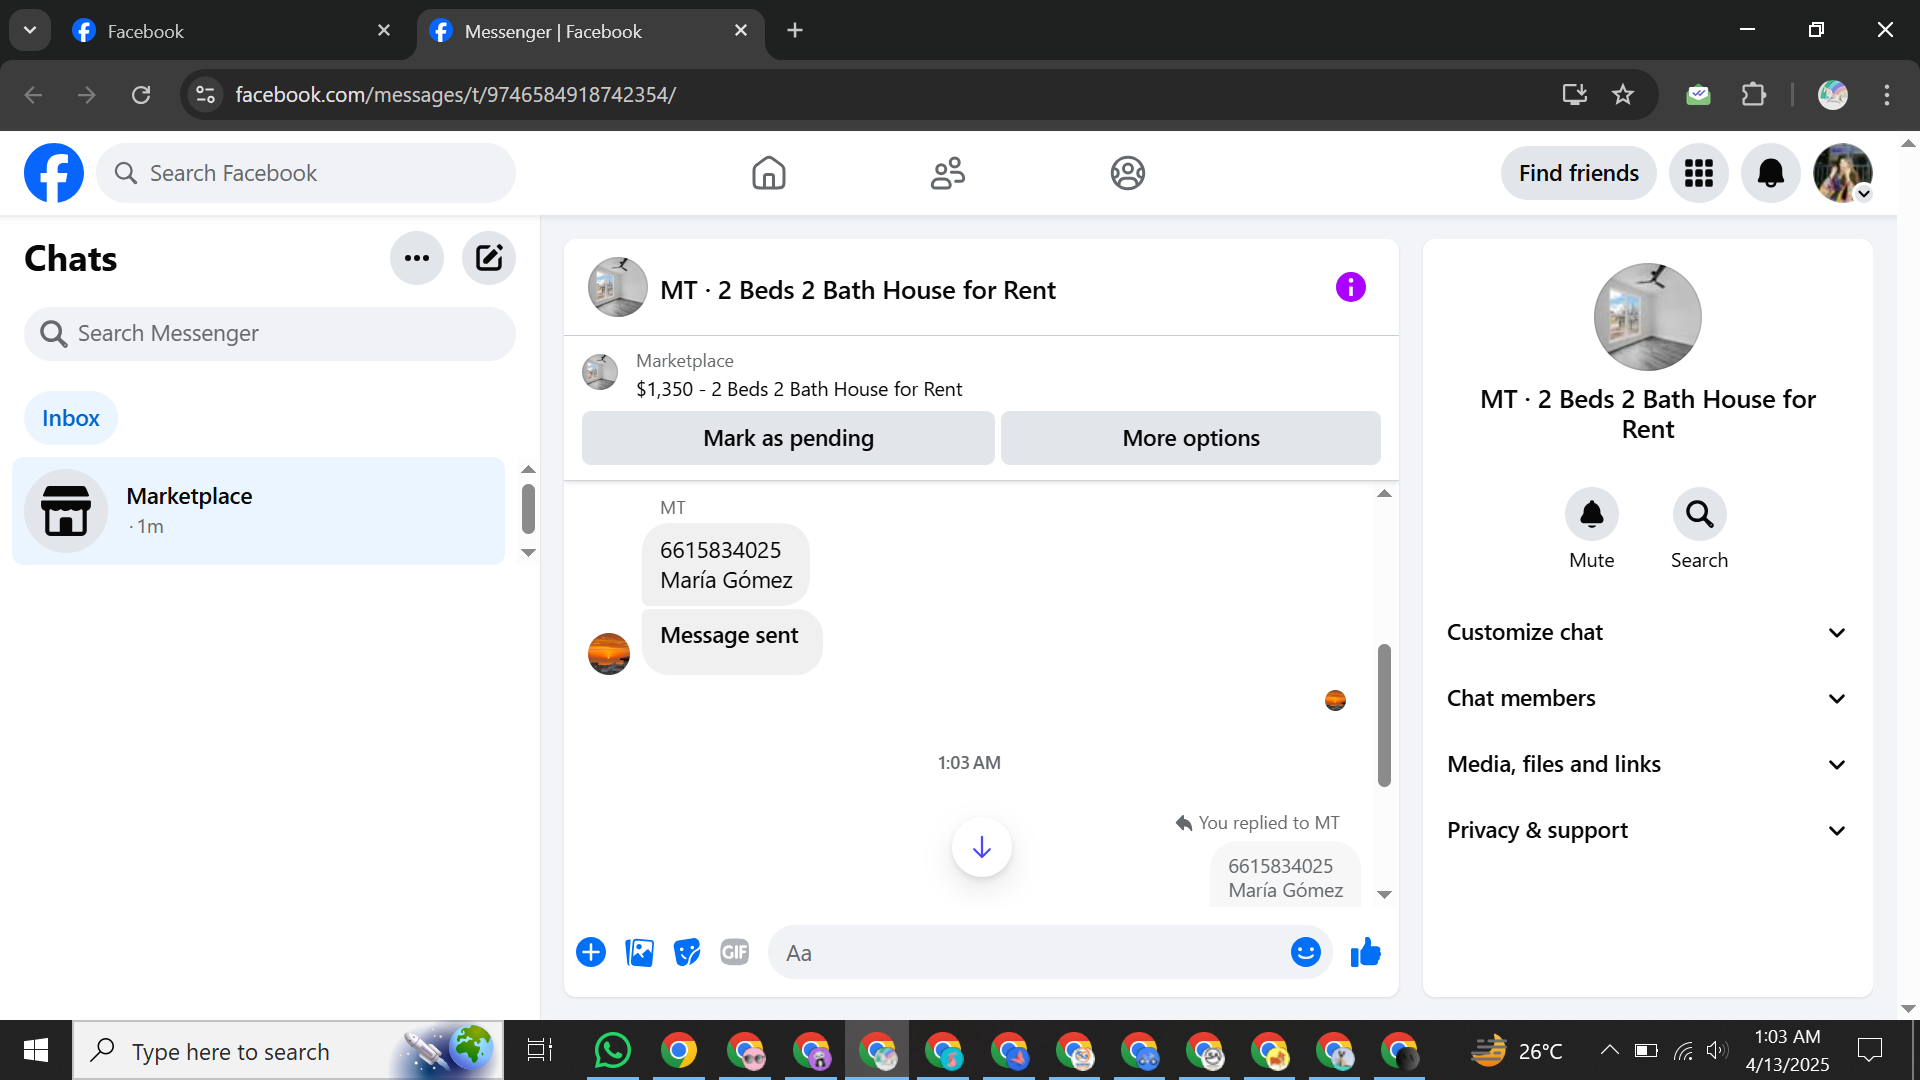
Task: Open the Windows notification center
Action: [x=1869, y=1050]
